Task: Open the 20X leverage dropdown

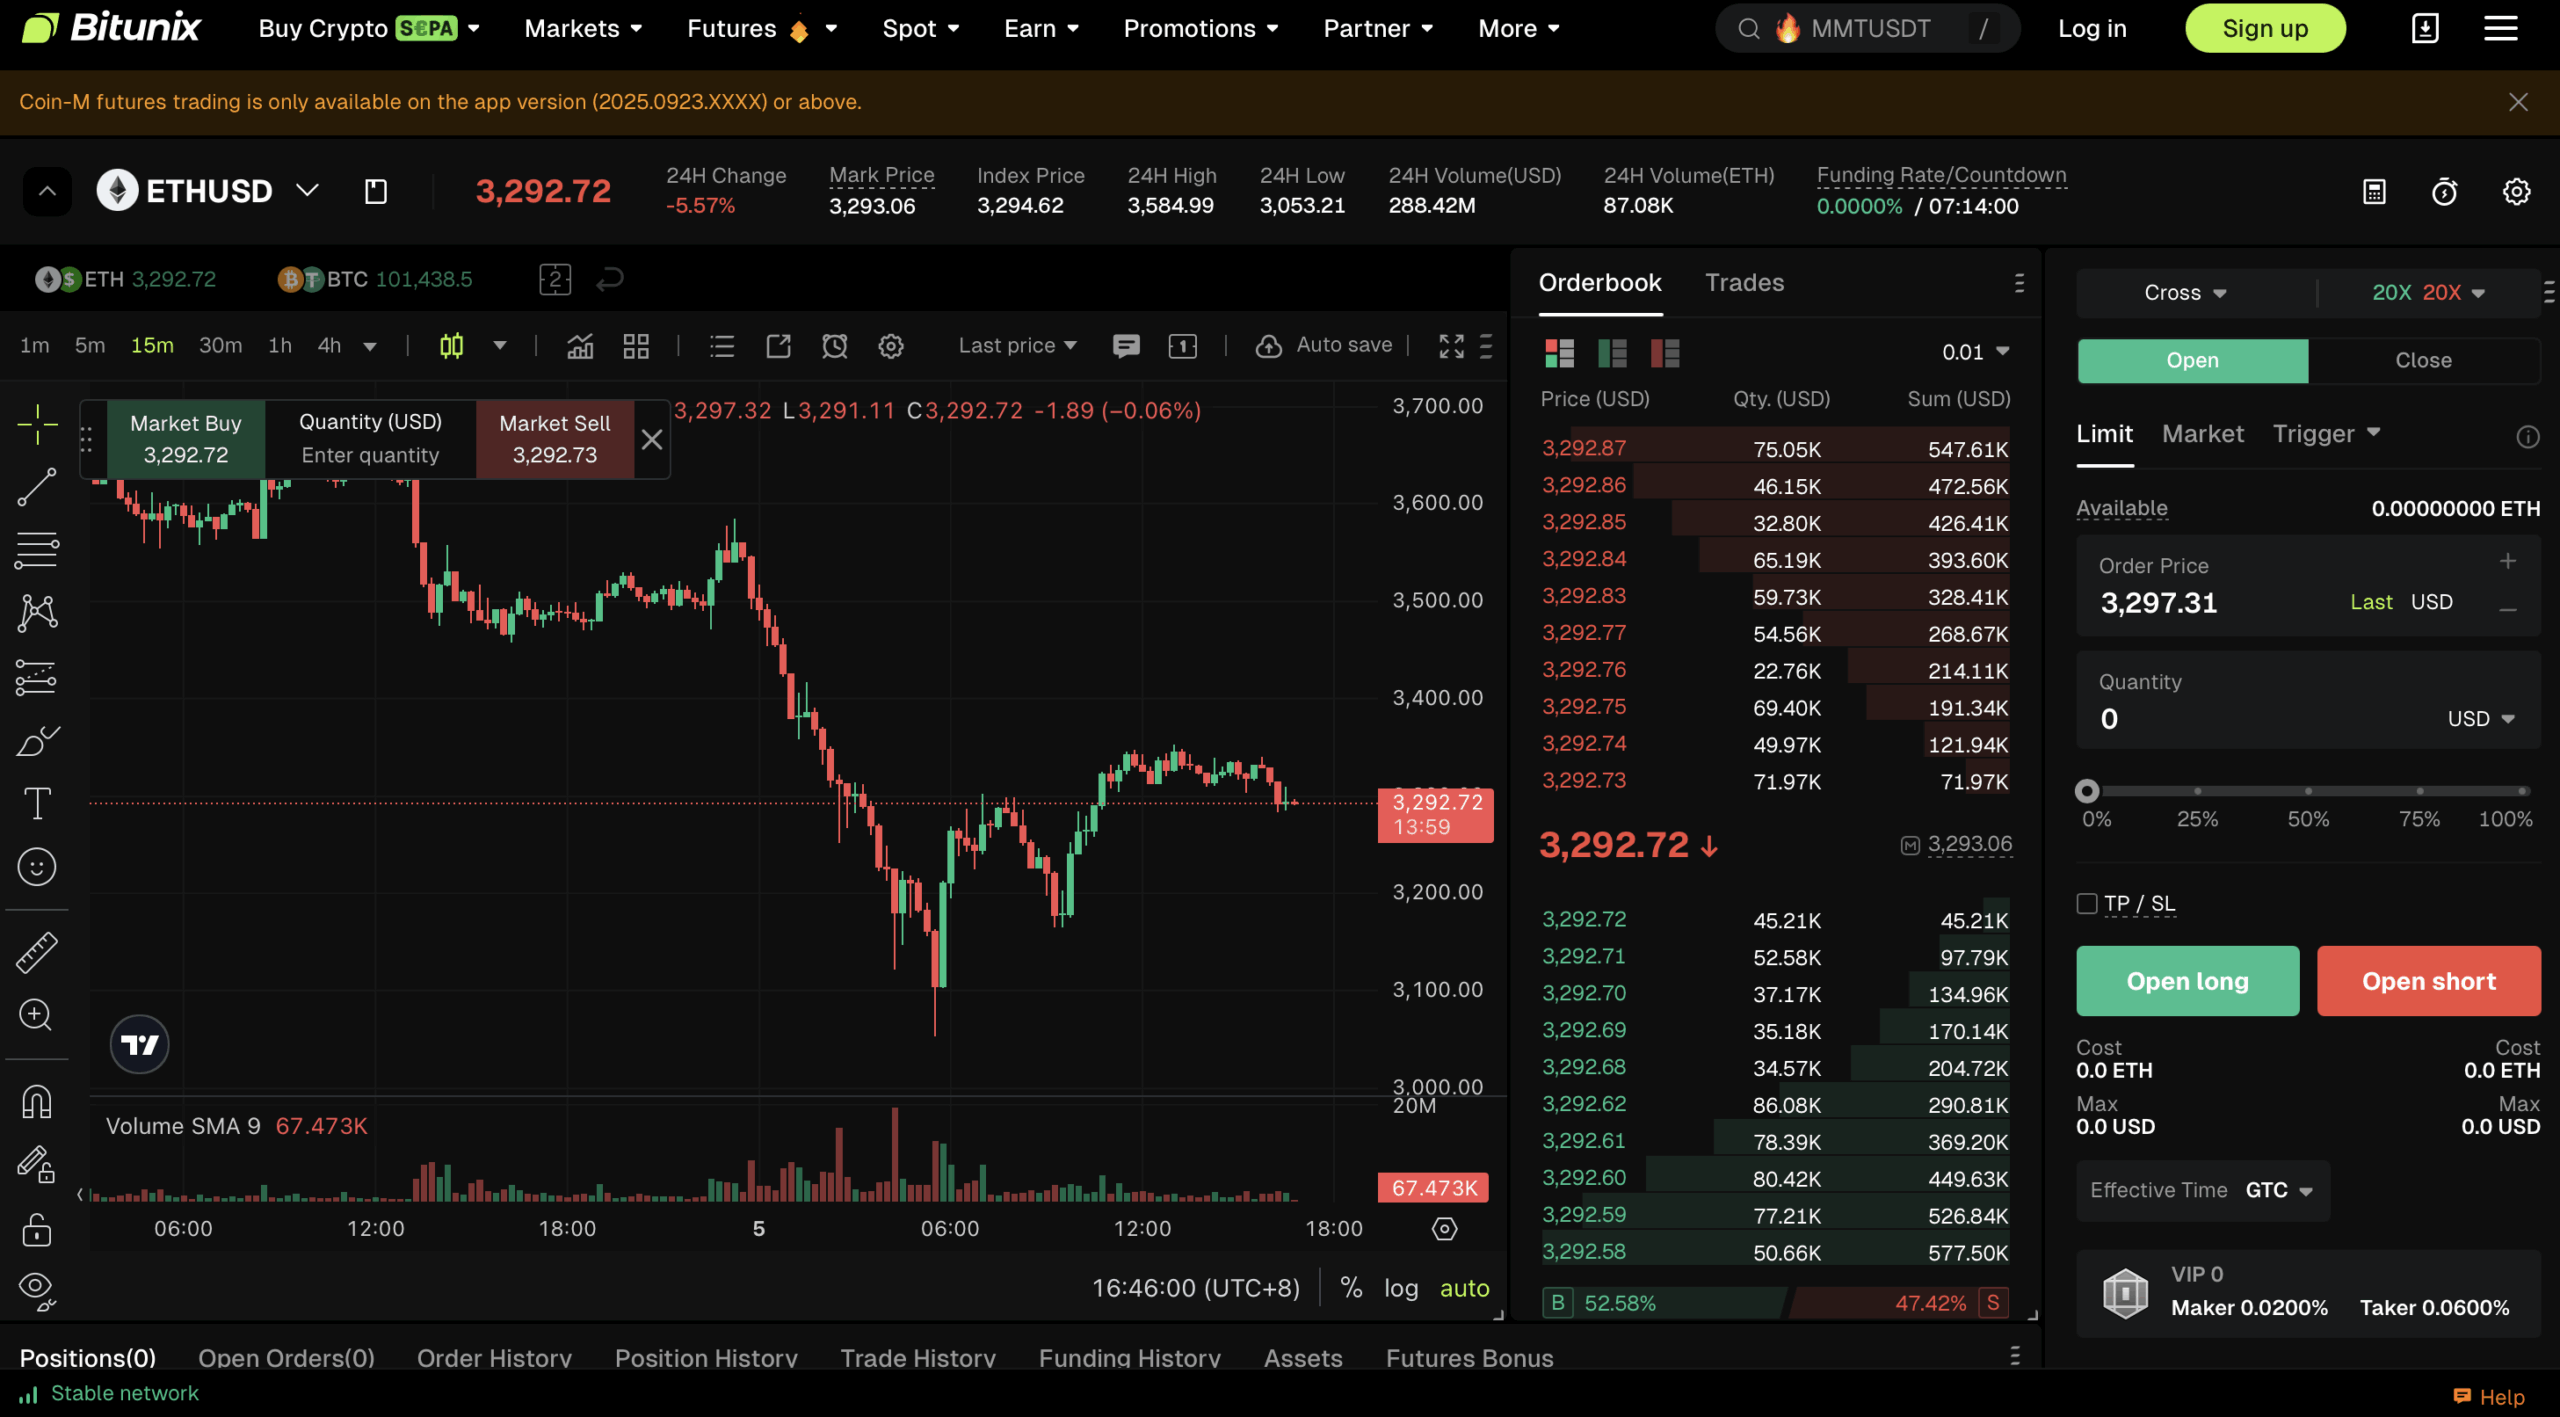Action: pos(2428,293)
